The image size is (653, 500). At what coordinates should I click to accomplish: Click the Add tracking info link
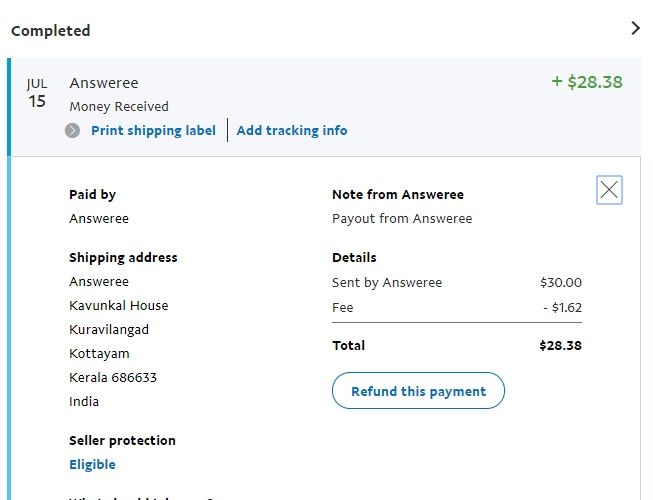coord(292,131)
